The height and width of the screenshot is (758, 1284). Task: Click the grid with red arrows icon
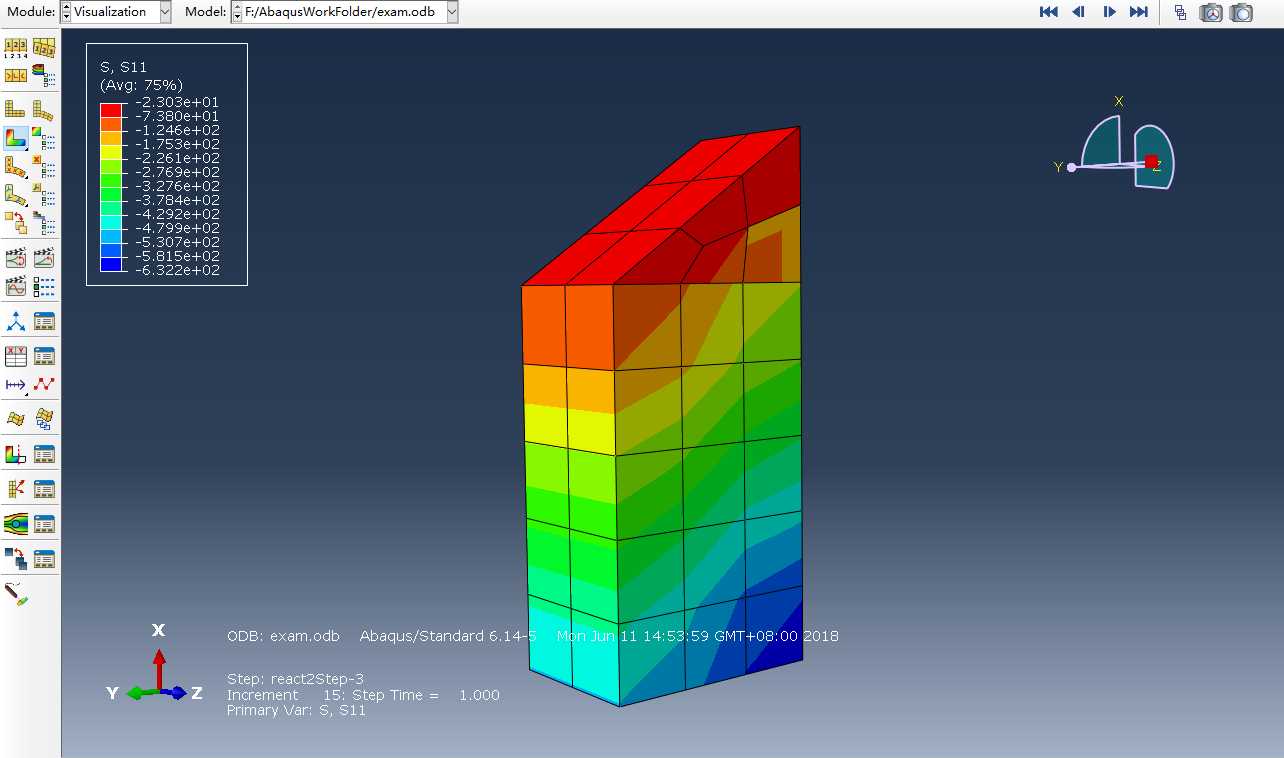16,489
